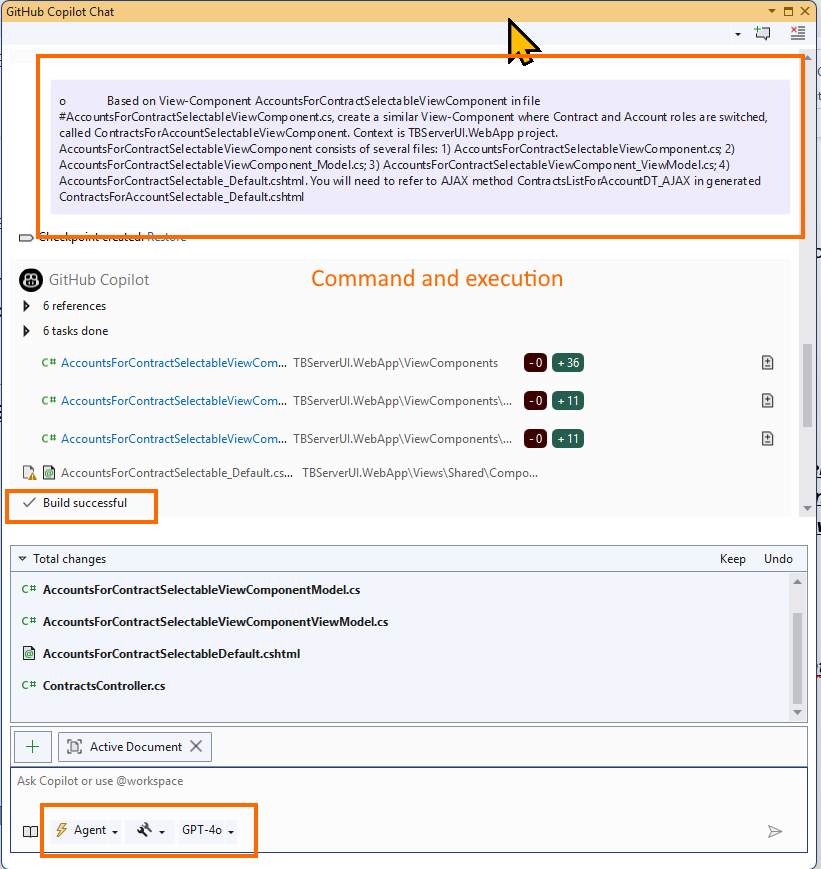
Task: Open the GPT-4o model dropdown
Action: 208,830
